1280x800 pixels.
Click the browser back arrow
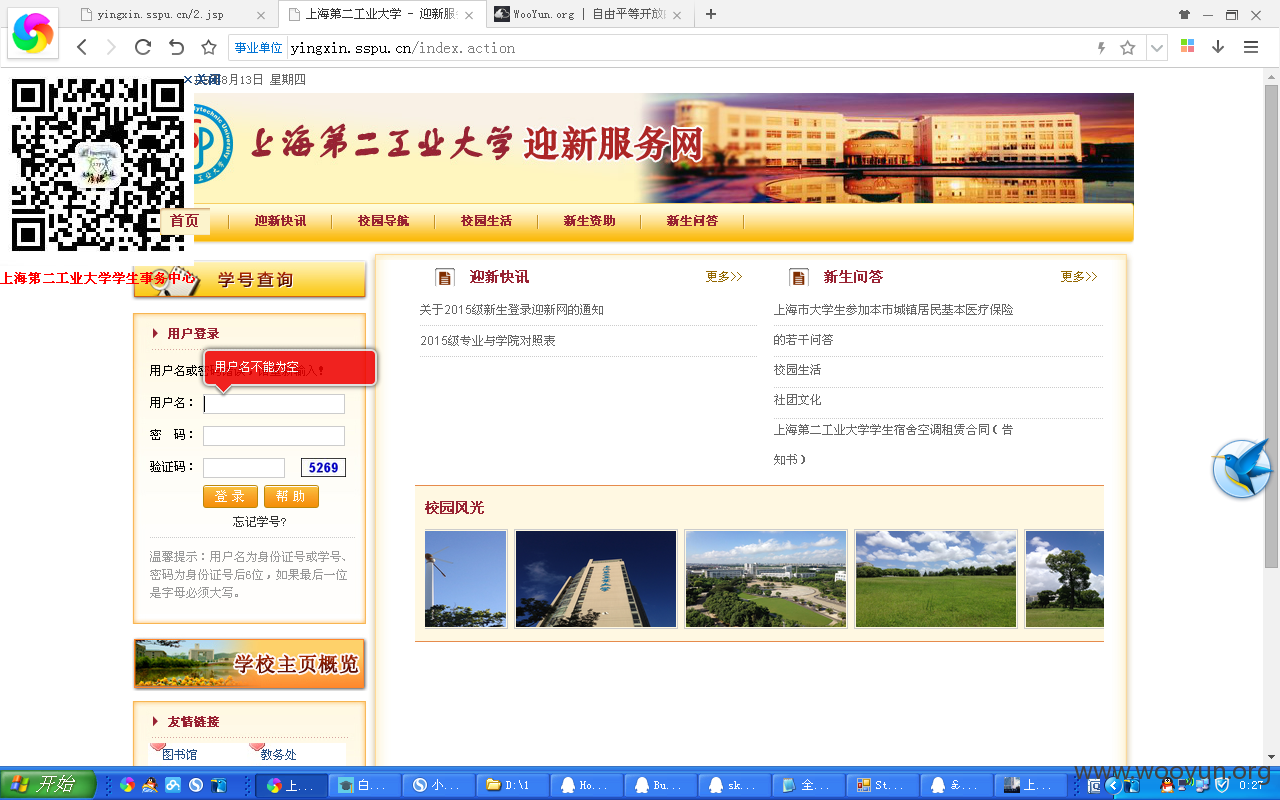(82, 47)
